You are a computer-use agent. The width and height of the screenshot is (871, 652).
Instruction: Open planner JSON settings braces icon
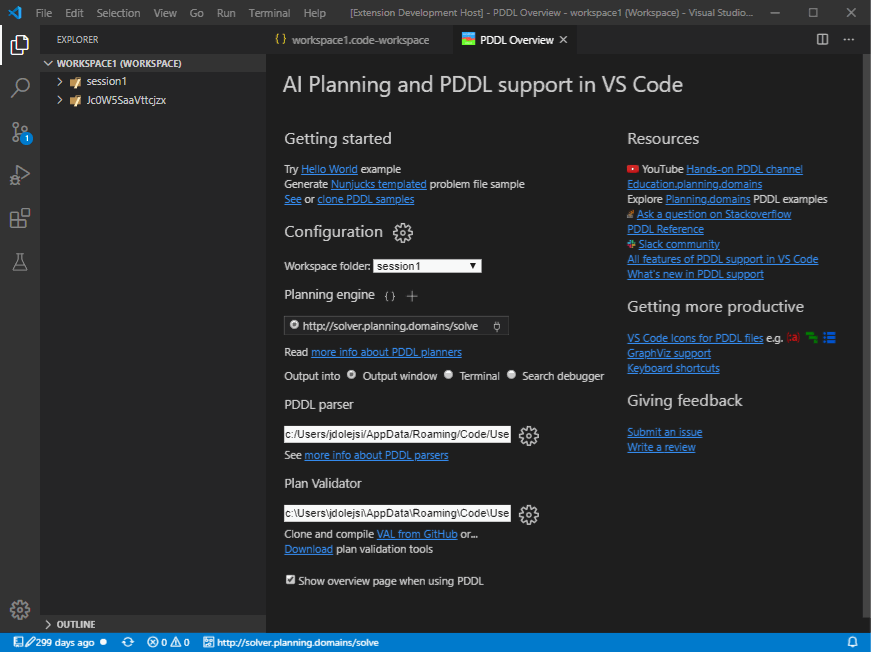(390, 296)
